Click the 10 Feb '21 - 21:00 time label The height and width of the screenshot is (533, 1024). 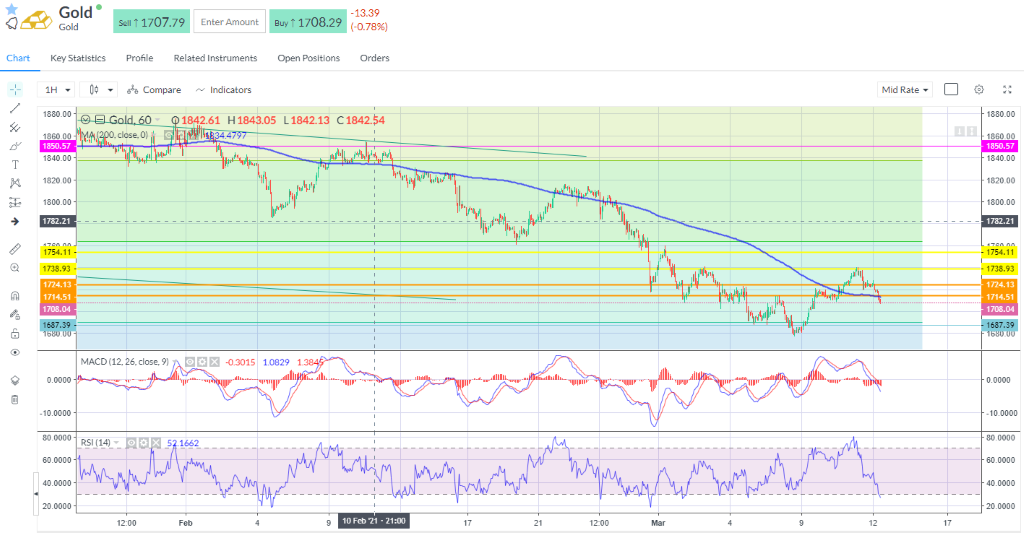point(374,521)
